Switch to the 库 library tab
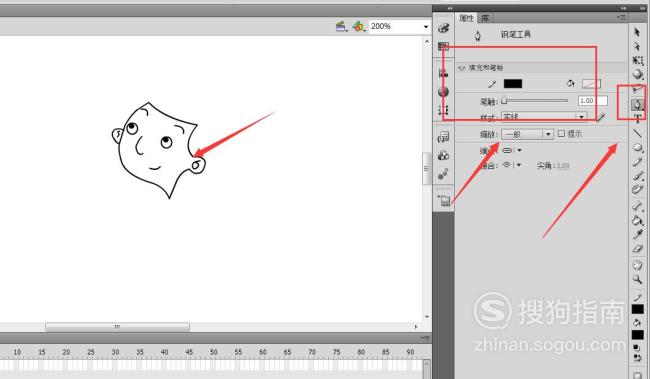 pos(485,18)
